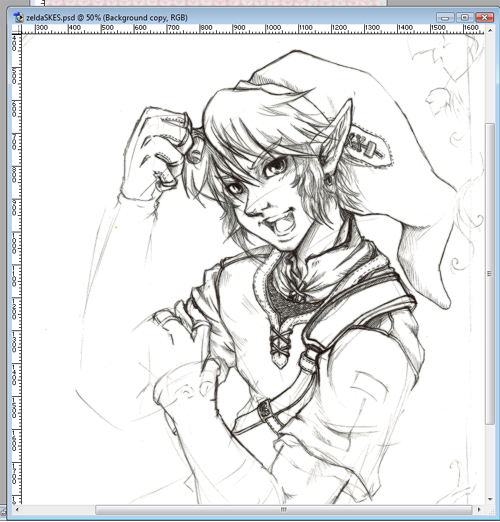Viewport: 500px width, 522px height.
Task: Click the horizontal scrollbar thumb
Action: [283, 510]
